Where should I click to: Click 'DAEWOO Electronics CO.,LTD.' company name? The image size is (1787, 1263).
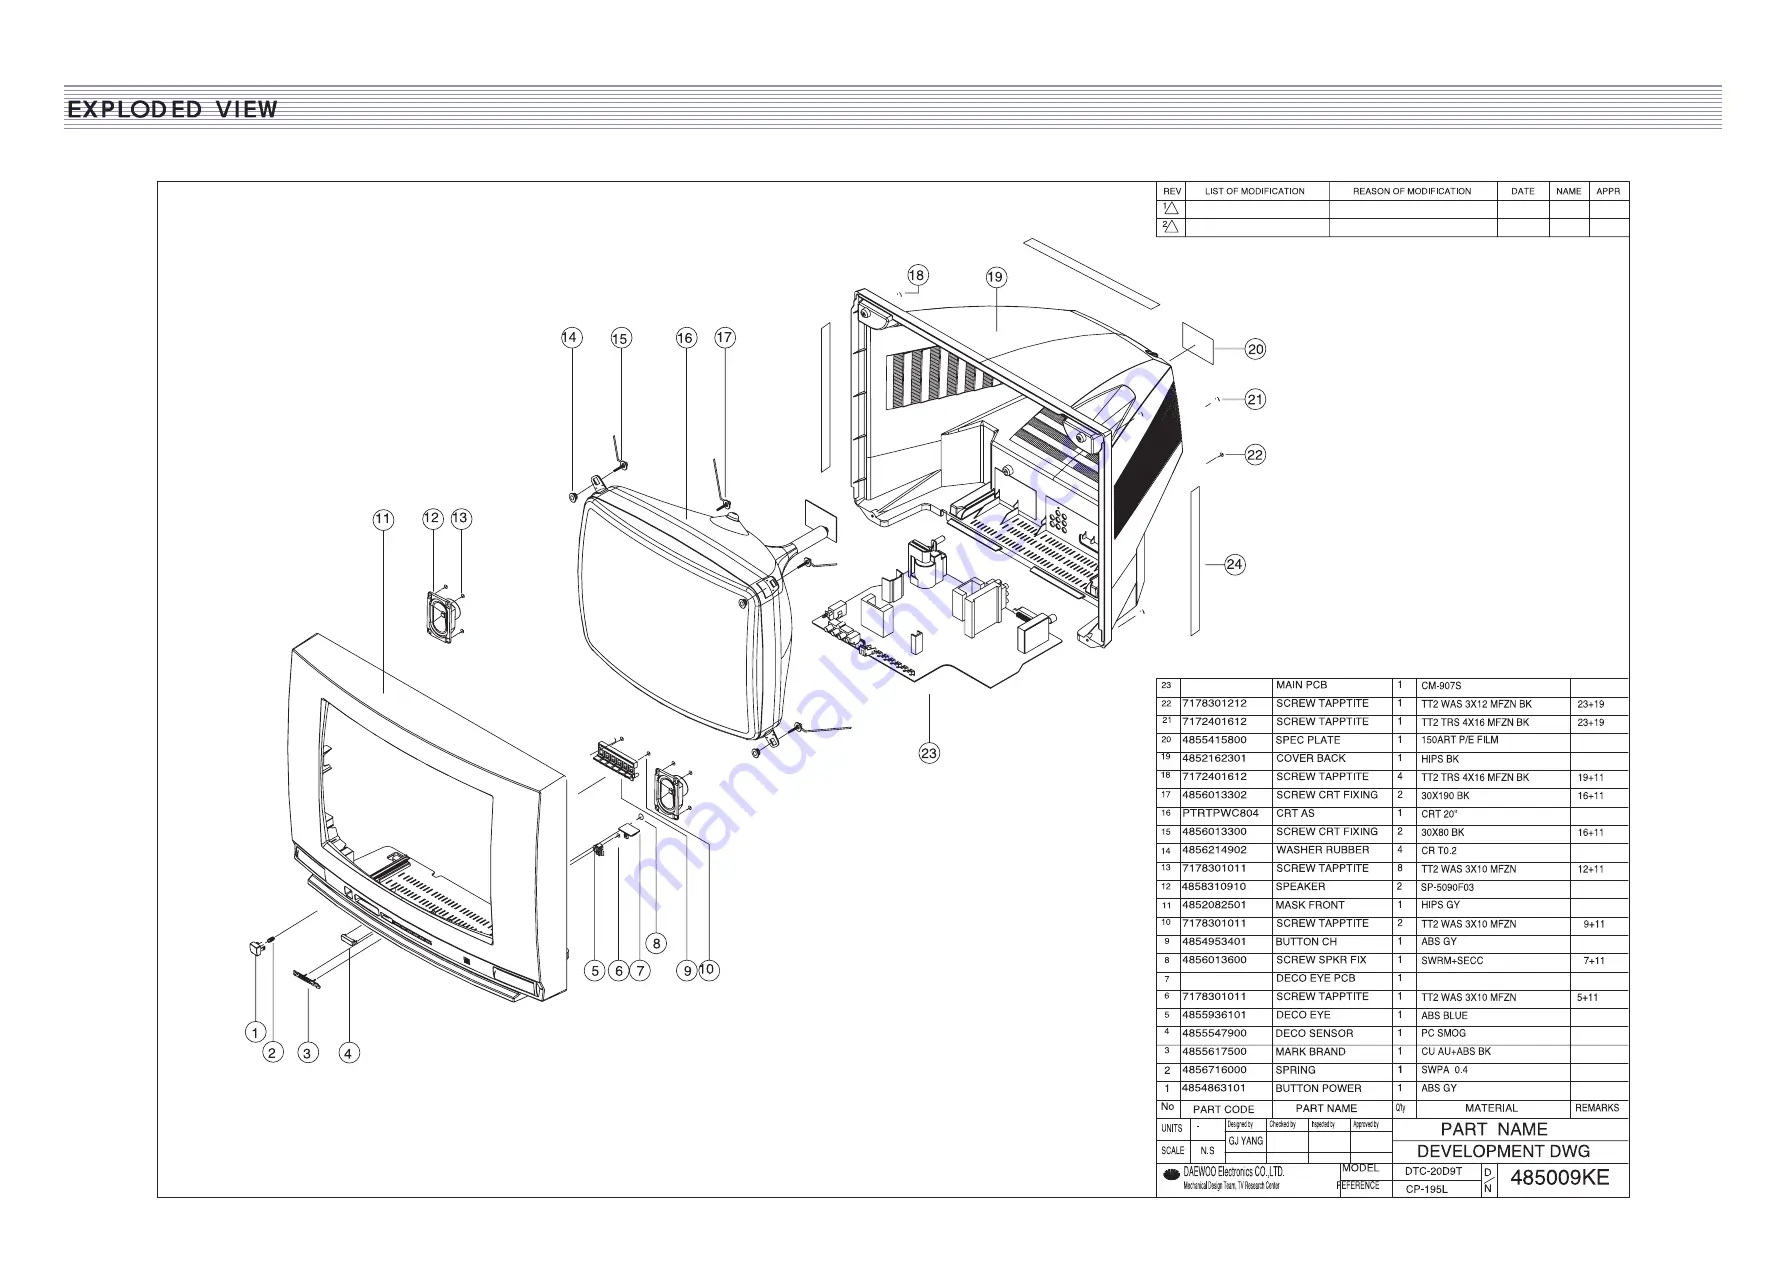click(x=1233, y=1172)
